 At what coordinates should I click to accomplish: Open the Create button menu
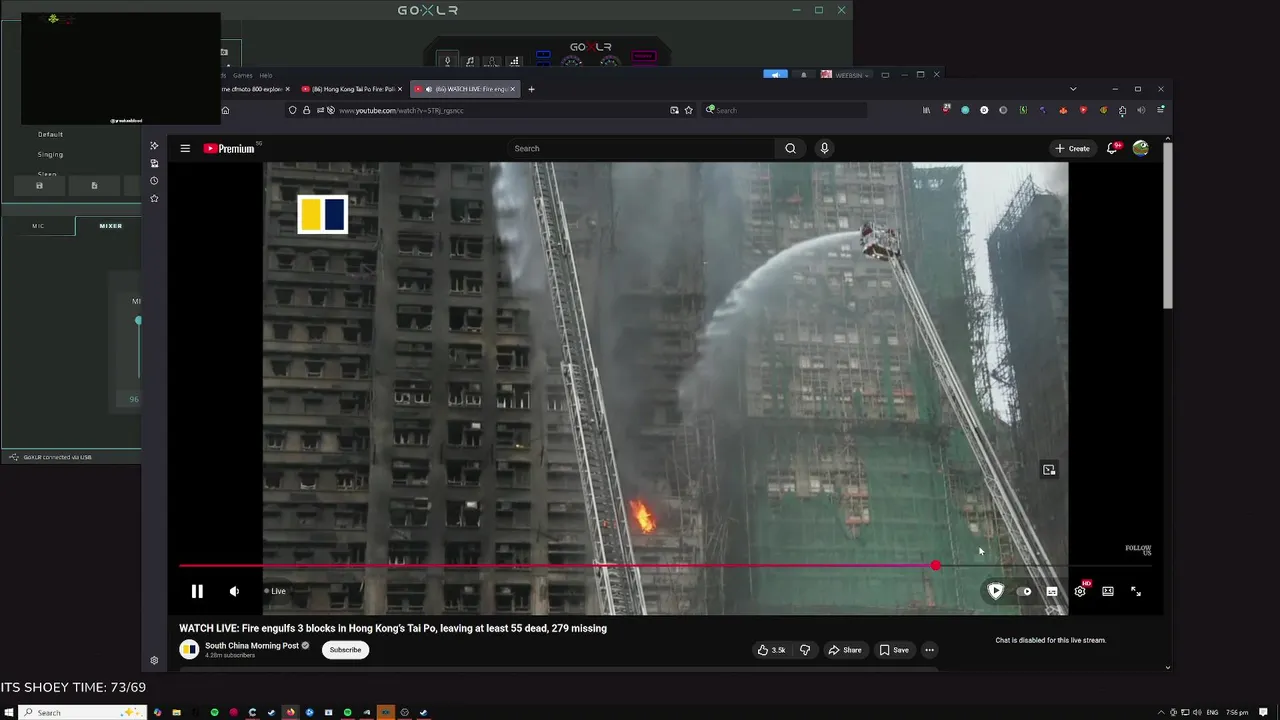[1072, 148]
